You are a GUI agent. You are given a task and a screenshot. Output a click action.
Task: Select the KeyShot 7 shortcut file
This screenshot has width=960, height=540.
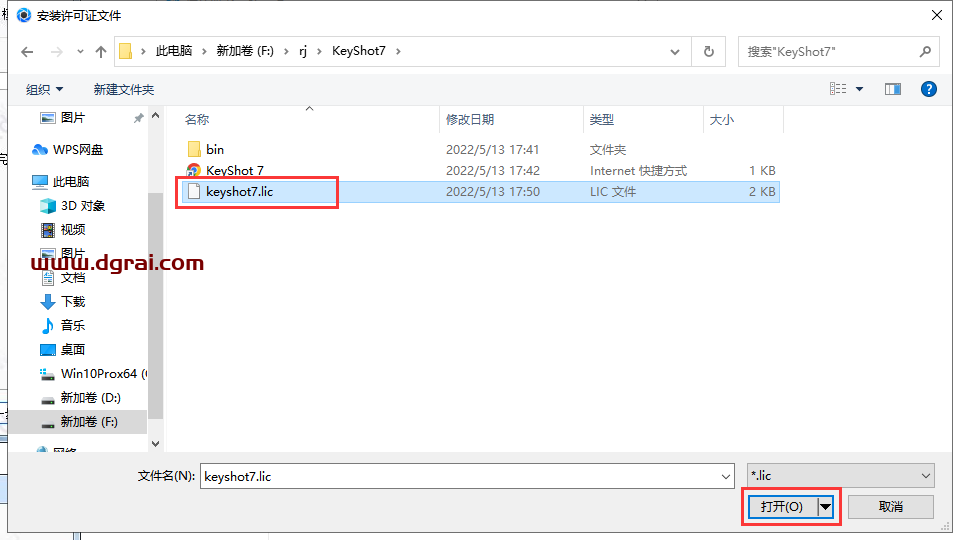(x=234, y=170)
